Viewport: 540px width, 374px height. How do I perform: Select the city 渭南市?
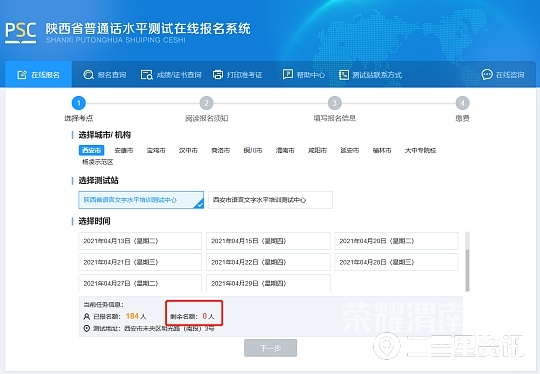pyautogui.click(x=285, y=150)
